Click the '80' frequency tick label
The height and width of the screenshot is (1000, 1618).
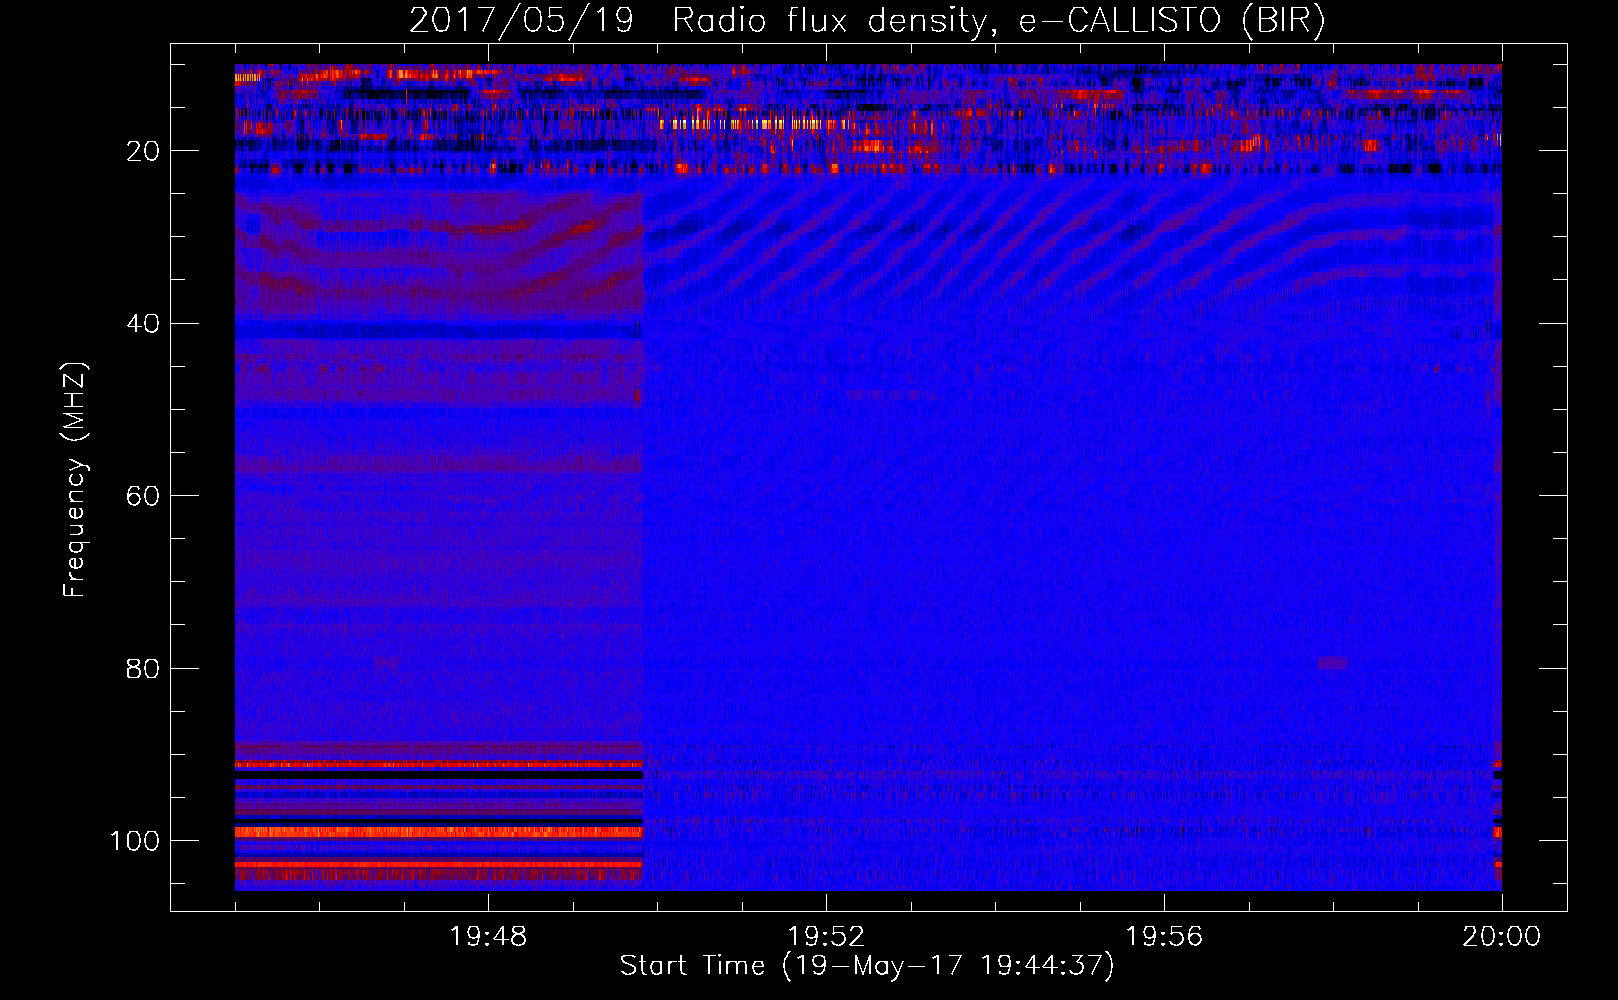pyautogui.click(x=143, y=668)
